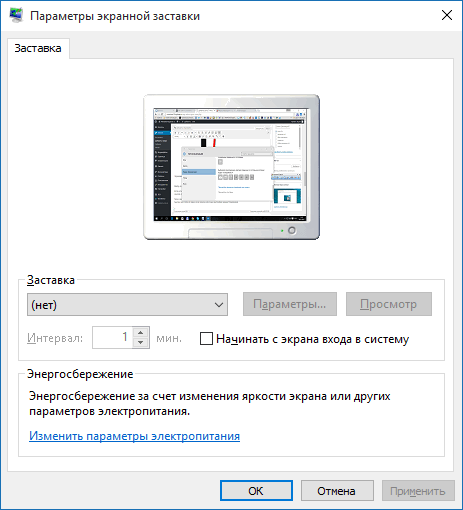
Task: Enable Начинать с экрана входа checkbox
Action: 206,339
